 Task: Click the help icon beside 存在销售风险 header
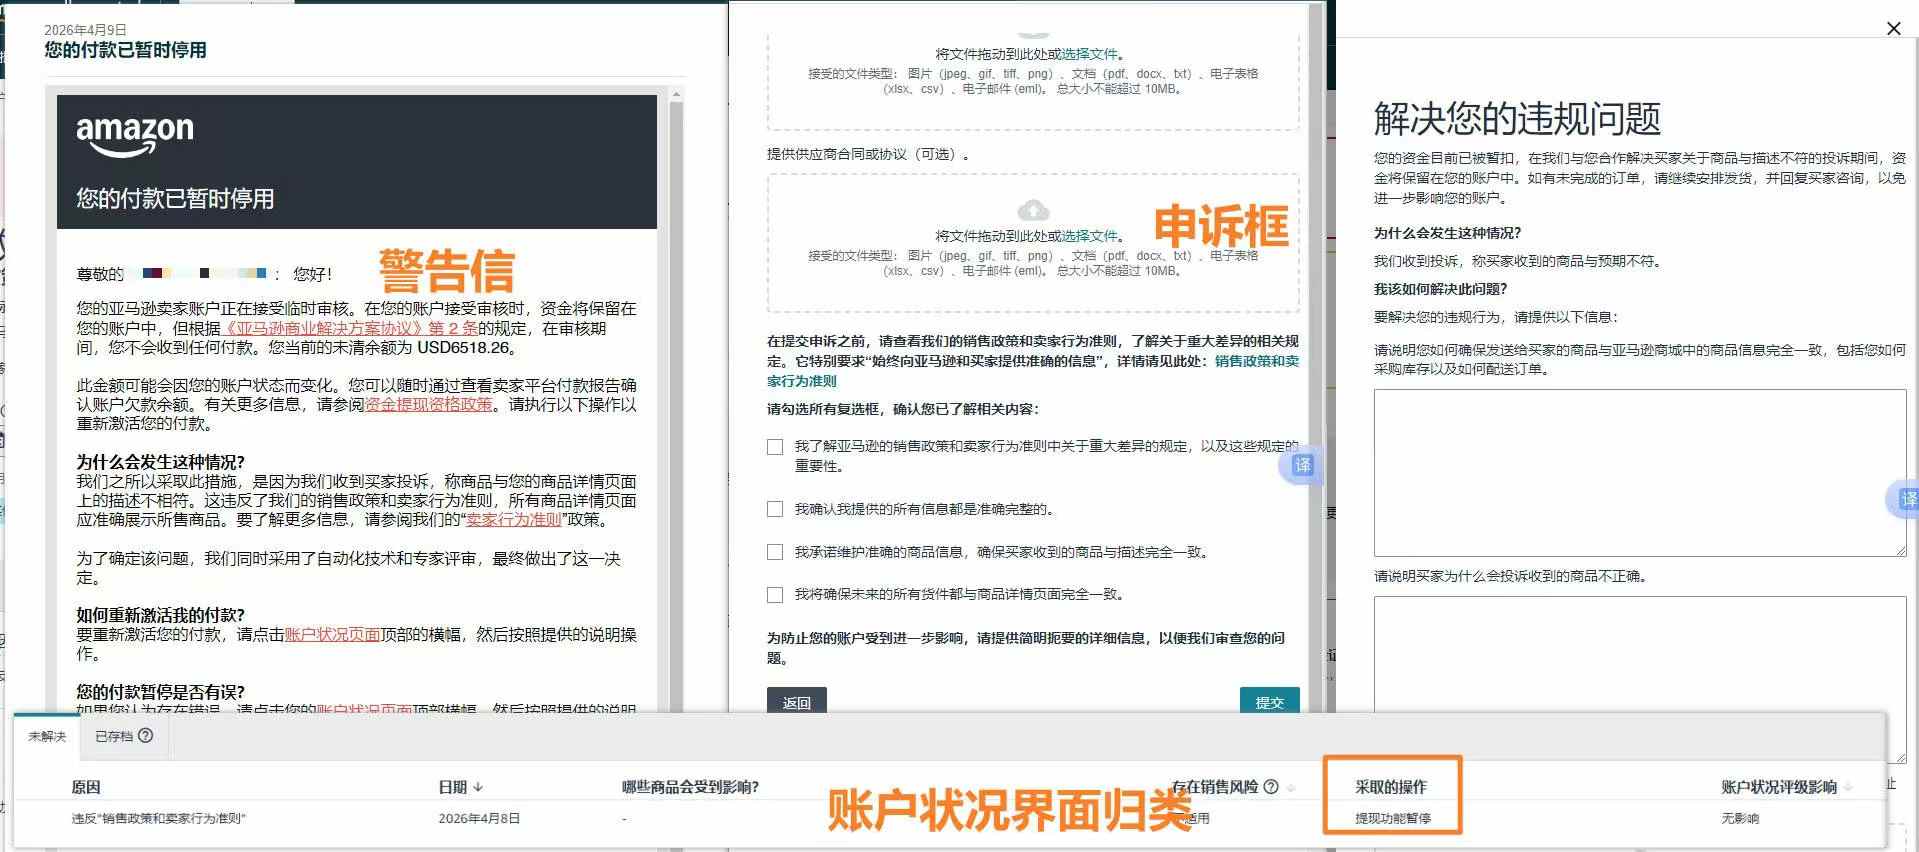(1271, 787)
